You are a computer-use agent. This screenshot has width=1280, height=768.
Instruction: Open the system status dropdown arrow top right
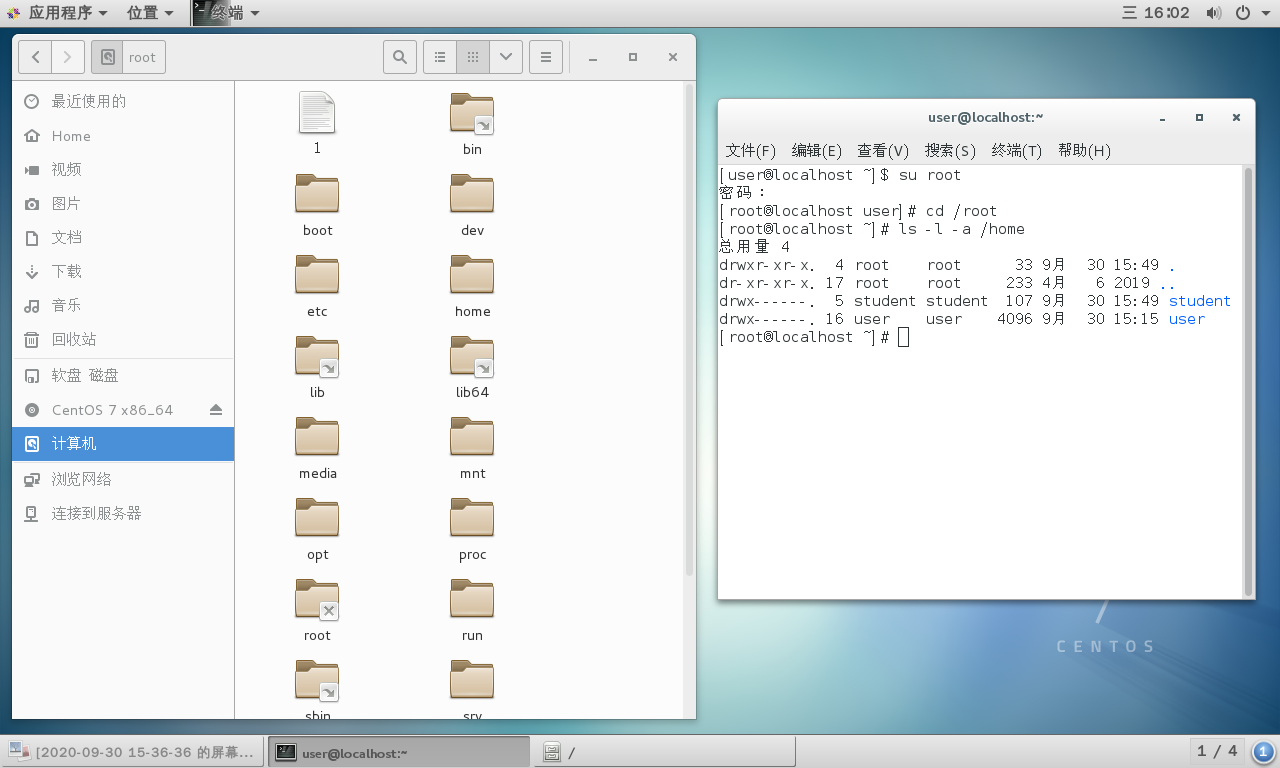click(1268, 13)
